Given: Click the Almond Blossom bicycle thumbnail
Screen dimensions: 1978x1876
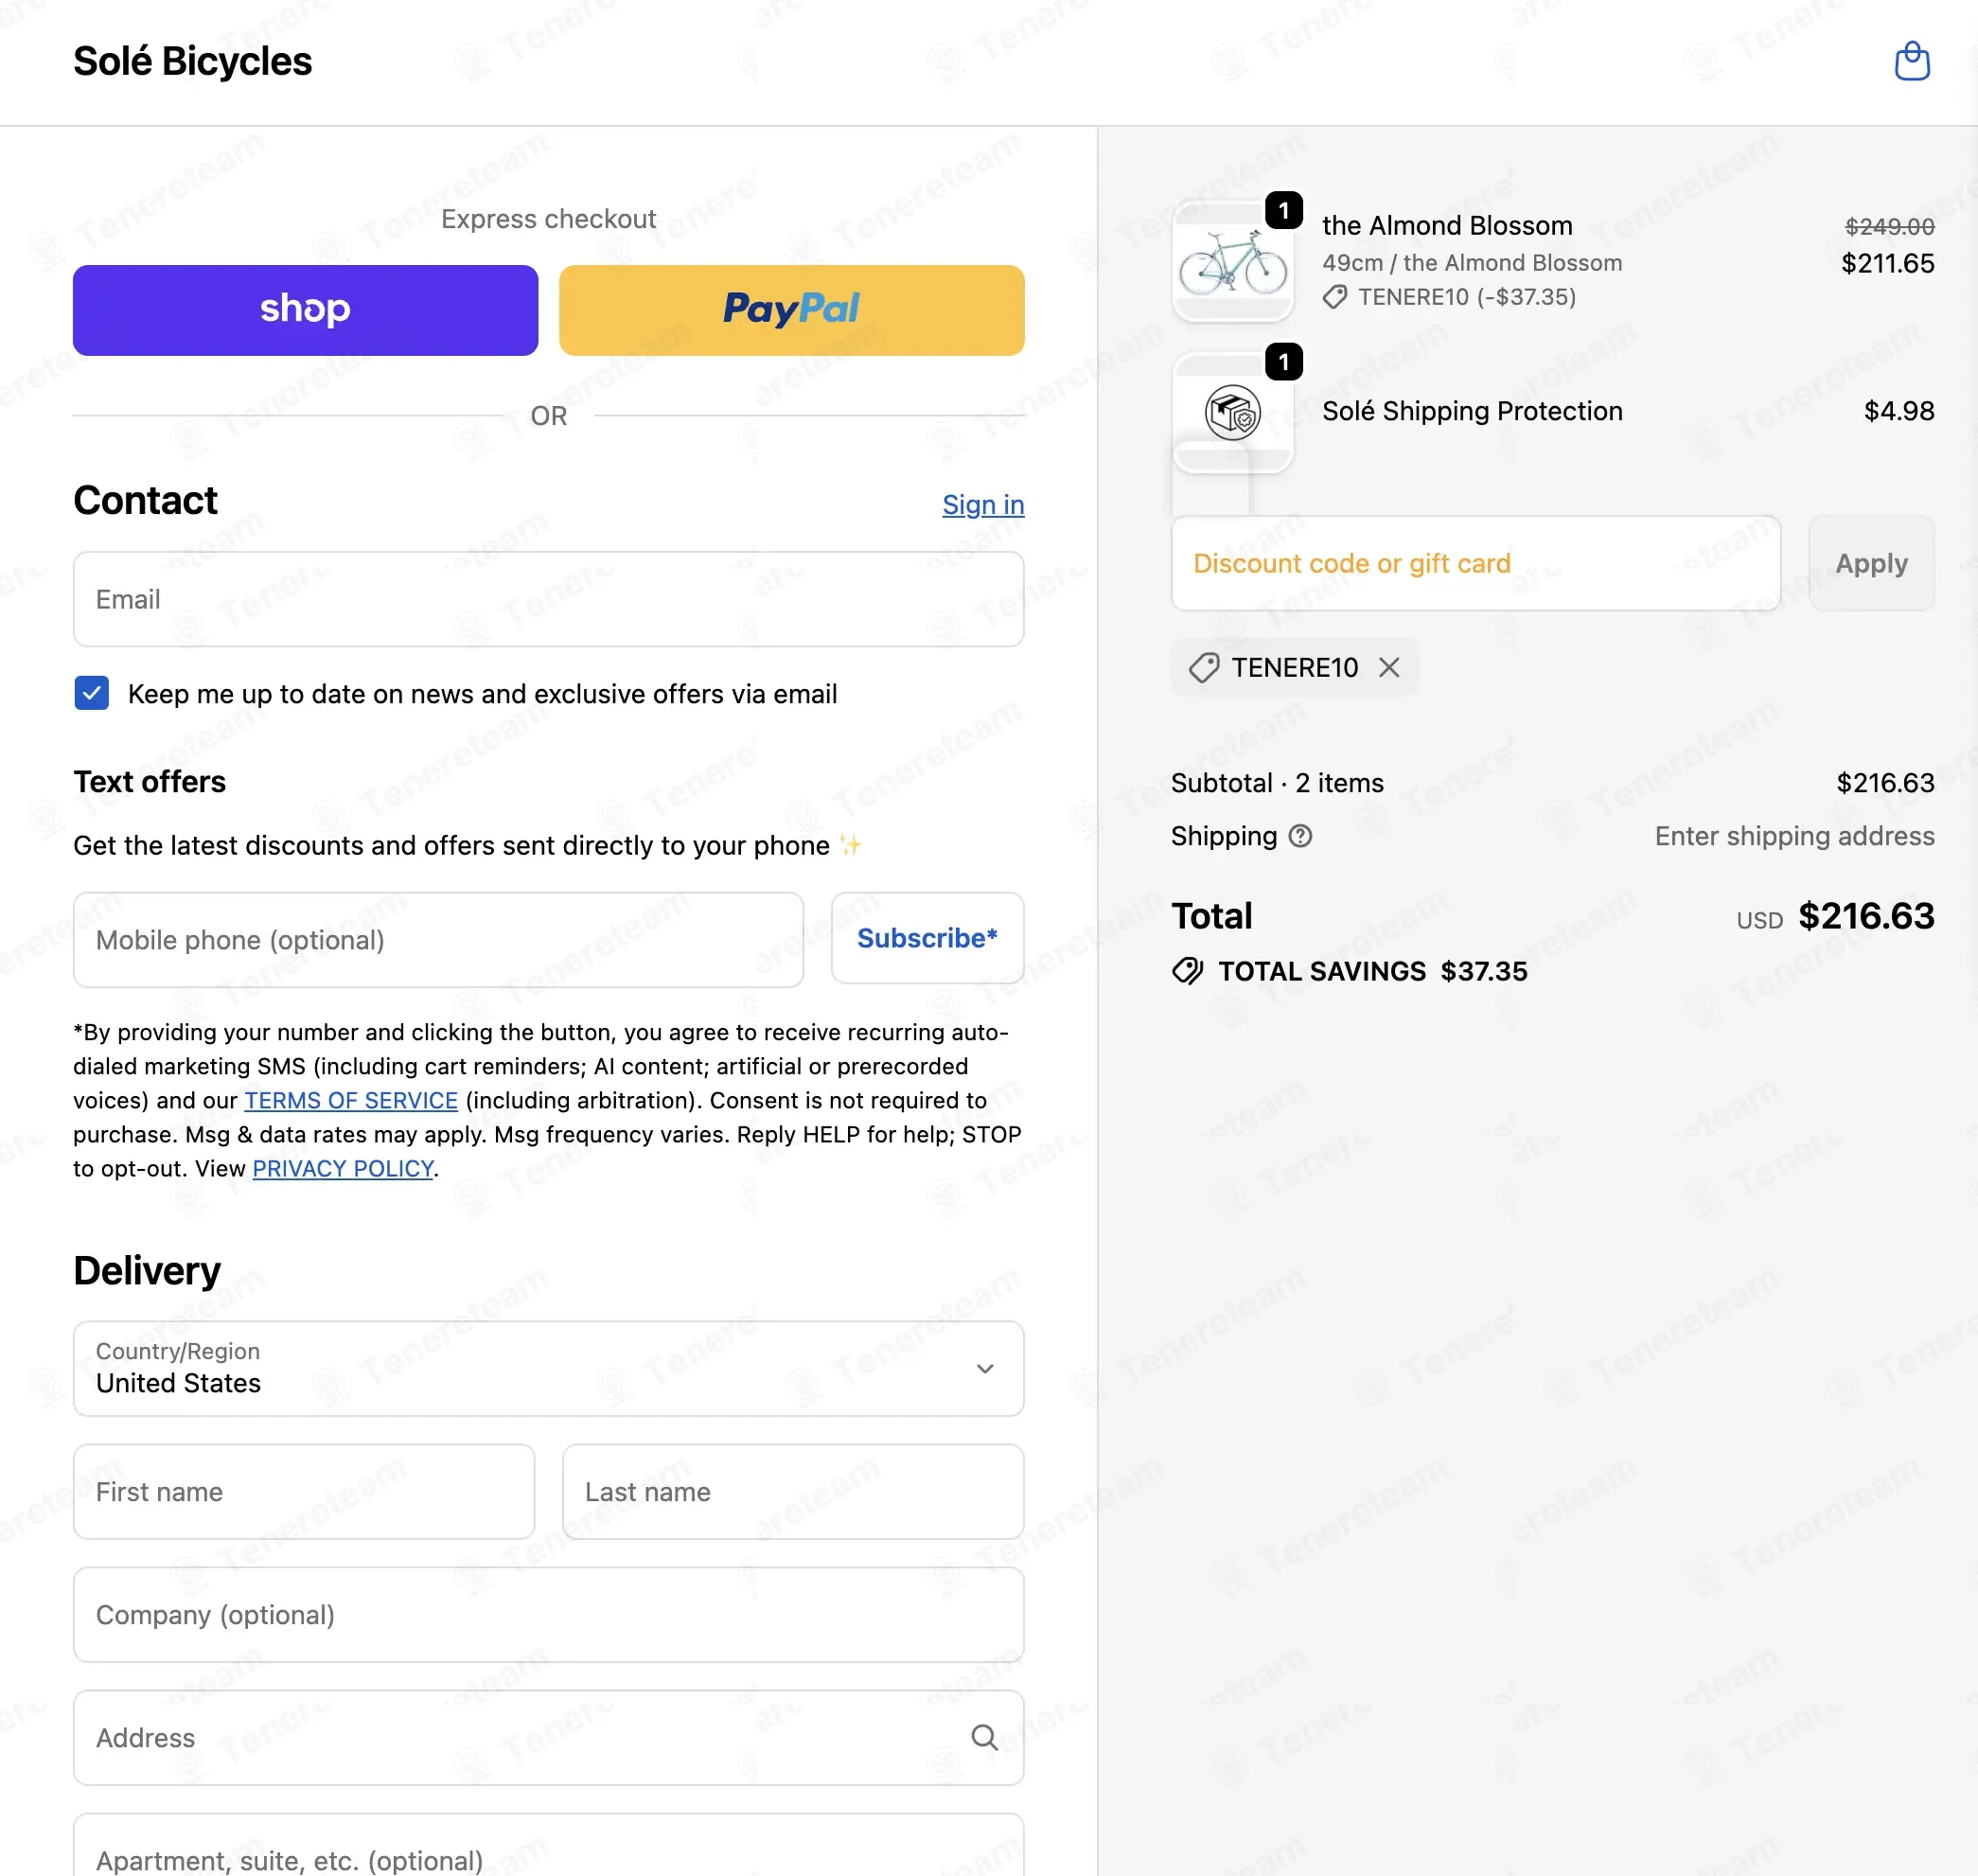Looking at the screenshot, I should (x=1232, y=262).
